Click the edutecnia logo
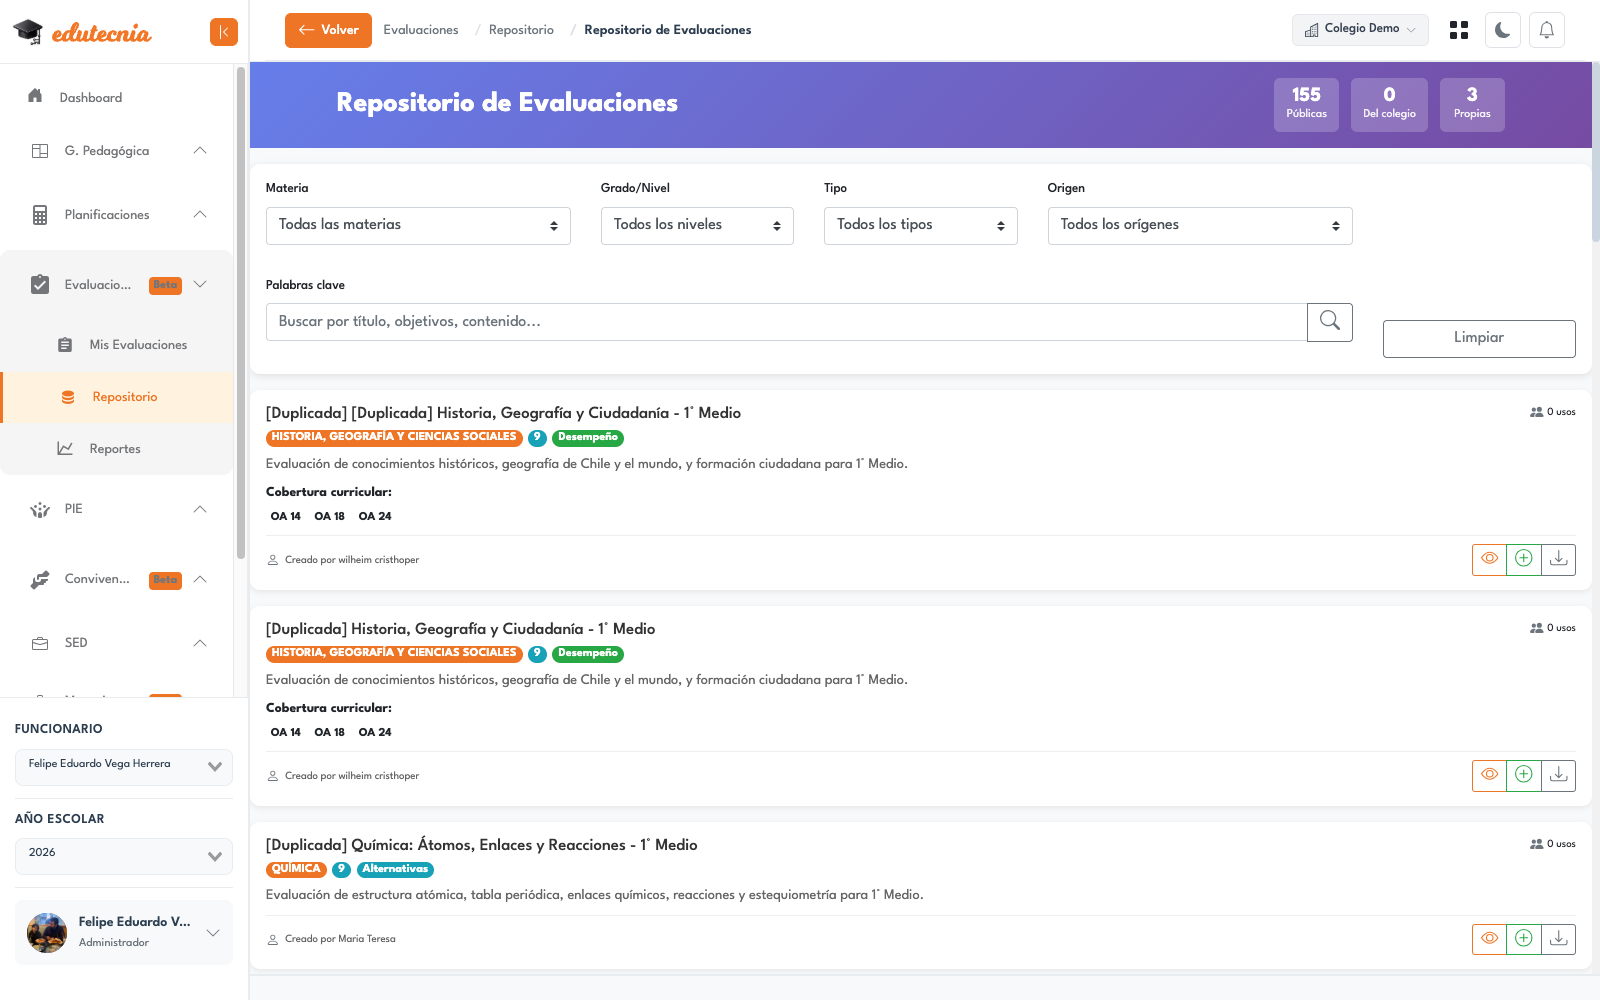This screenshot has width=1600, height=1000. point(82,32)
